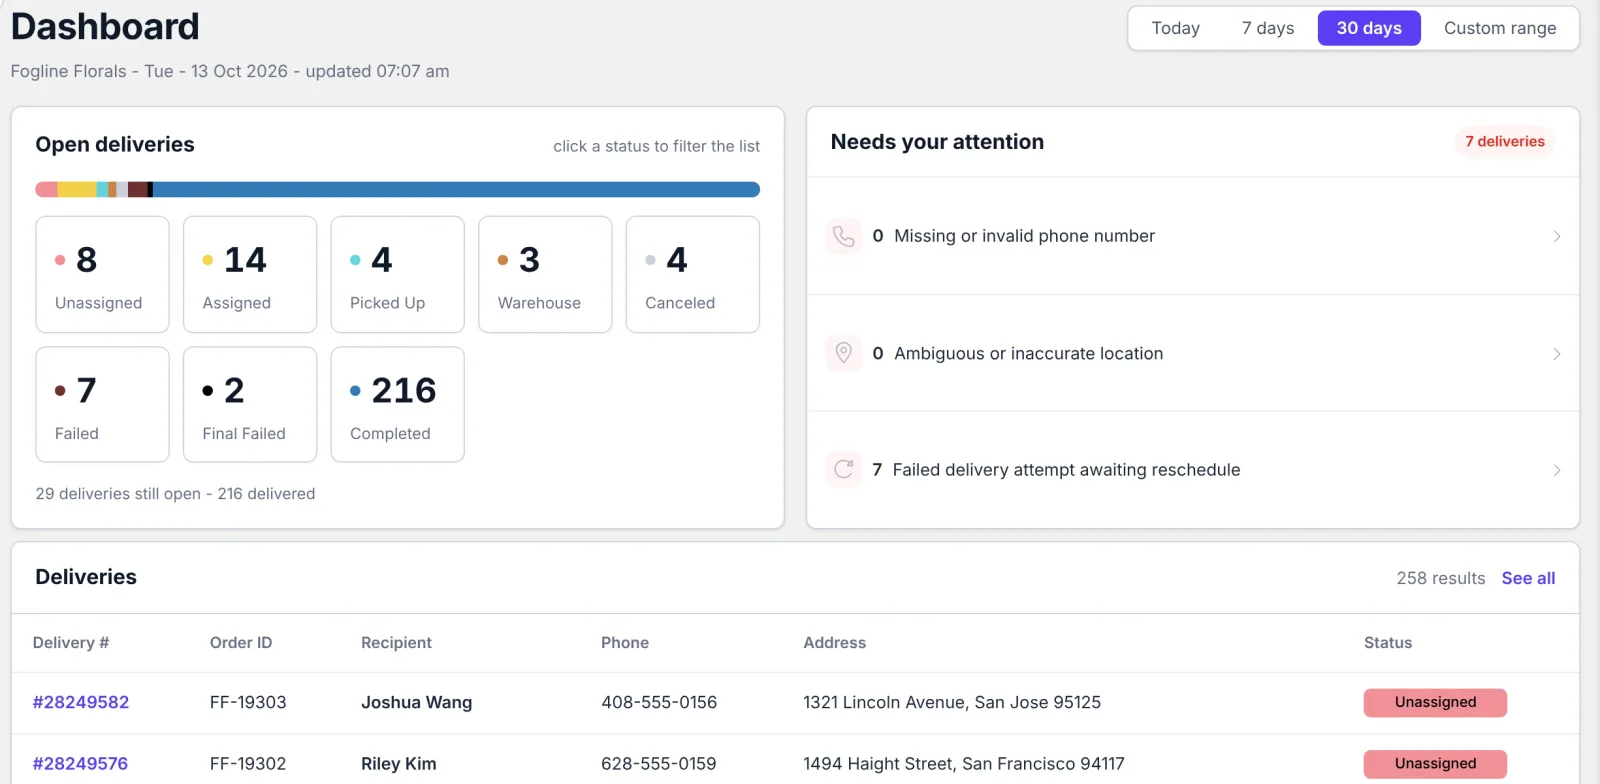This screenshot has height=784, width=1600.
Task: Click the Phone column header
Action: (x=625, y=643)
